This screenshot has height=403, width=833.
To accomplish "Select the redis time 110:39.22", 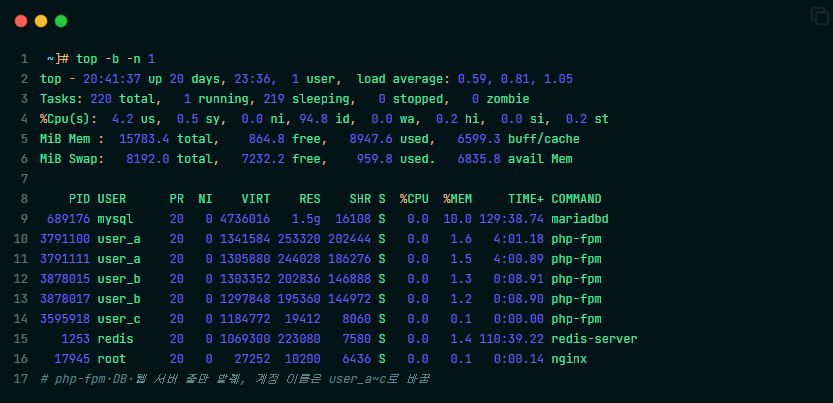I will (x=512, y=339).
